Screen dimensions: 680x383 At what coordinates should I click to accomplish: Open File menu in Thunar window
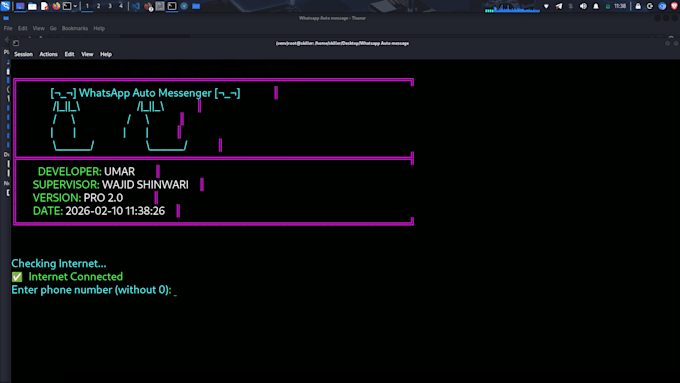(x=8, y=28)
